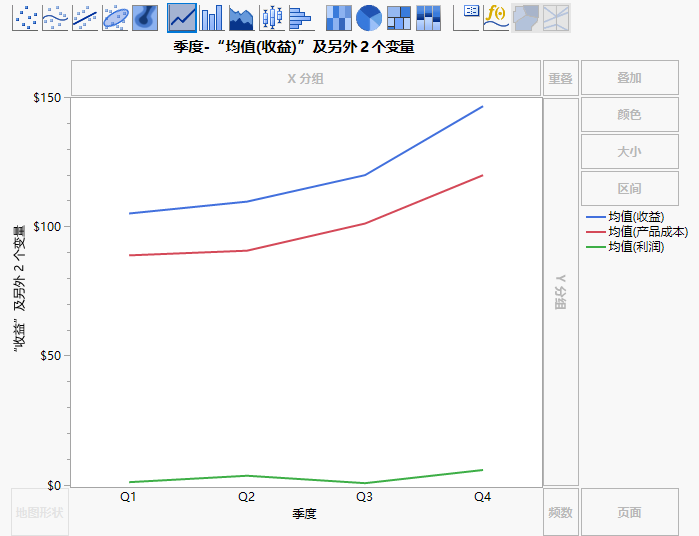Click the Q2 axis label
The image size is (699, 536).
(246, 497)
